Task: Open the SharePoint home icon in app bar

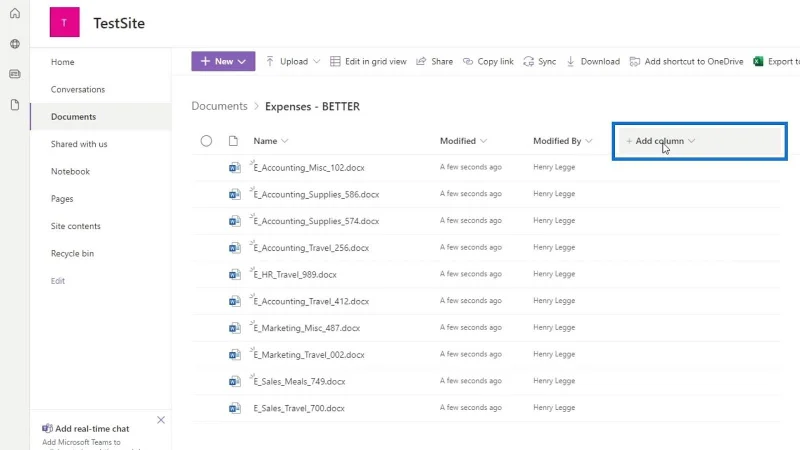Action: [x=15, y=13]
